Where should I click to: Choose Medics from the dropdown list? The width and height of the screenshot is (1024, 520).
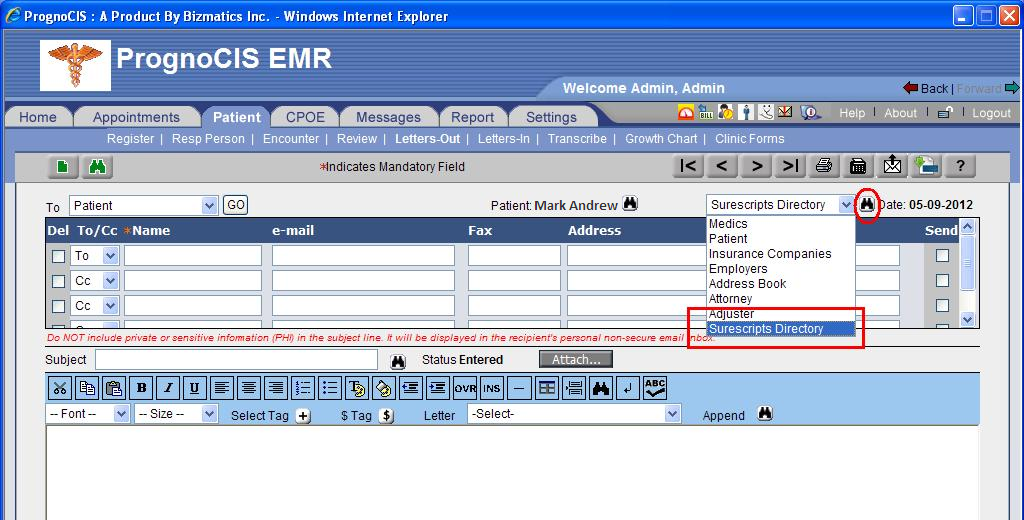point(728,223)
